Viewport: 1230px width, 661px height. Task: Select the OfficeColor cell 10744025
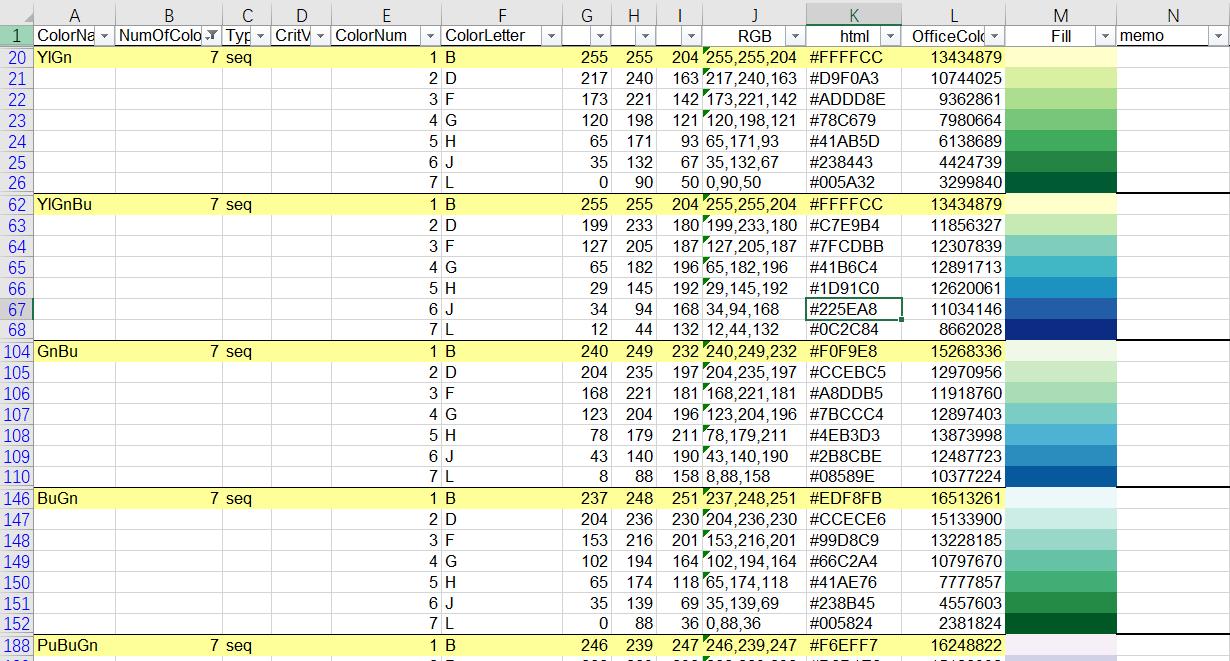pos(953,78)
